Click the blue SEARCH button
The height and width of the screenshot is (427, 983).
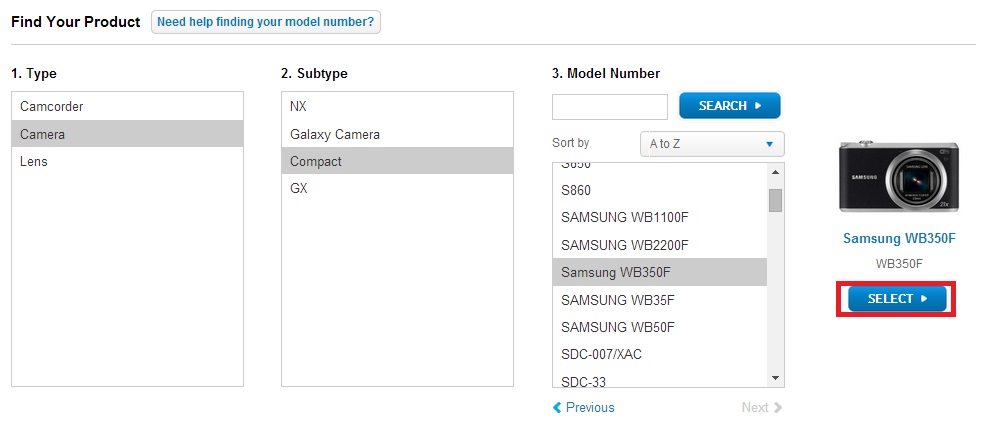(730, 105)
